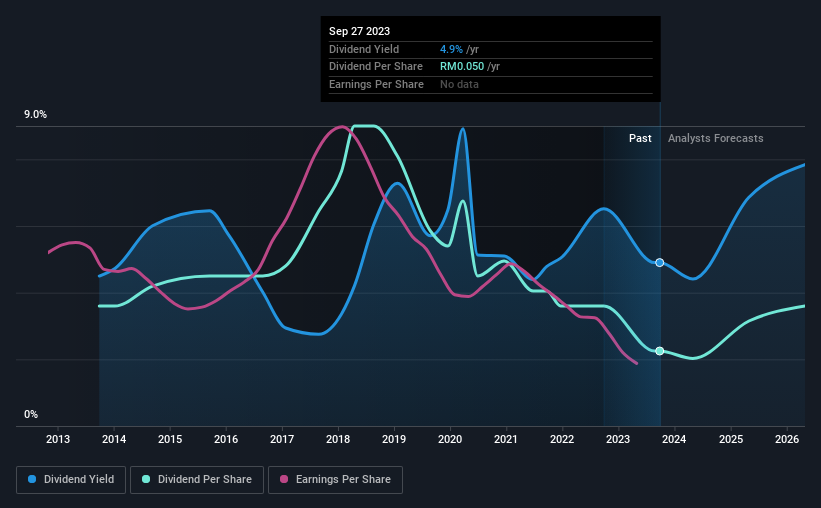Click the No data earnings value
Viewport: 821px width, 508px height.
tap(459, 84)
